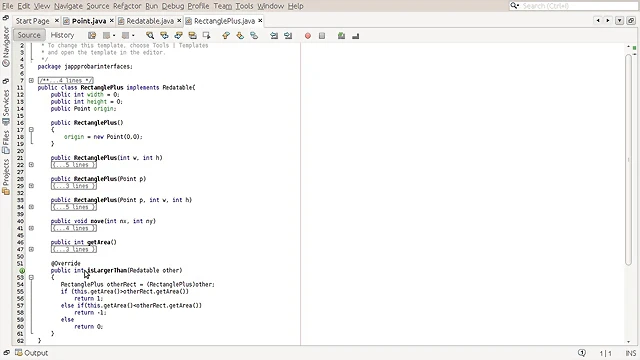Click Previous Bookmark icon
Viewport: 640px width, 360px height.
click(x=226, y=36)
